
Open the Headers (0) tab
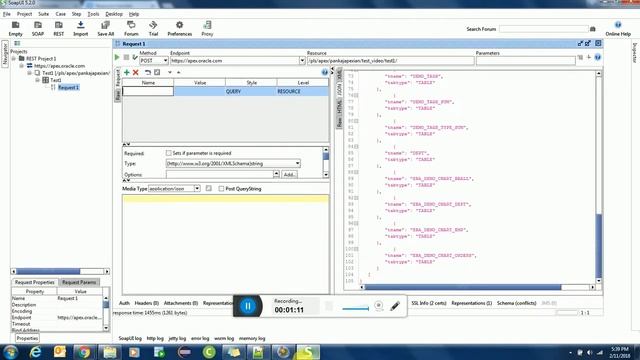coord(147,303)
